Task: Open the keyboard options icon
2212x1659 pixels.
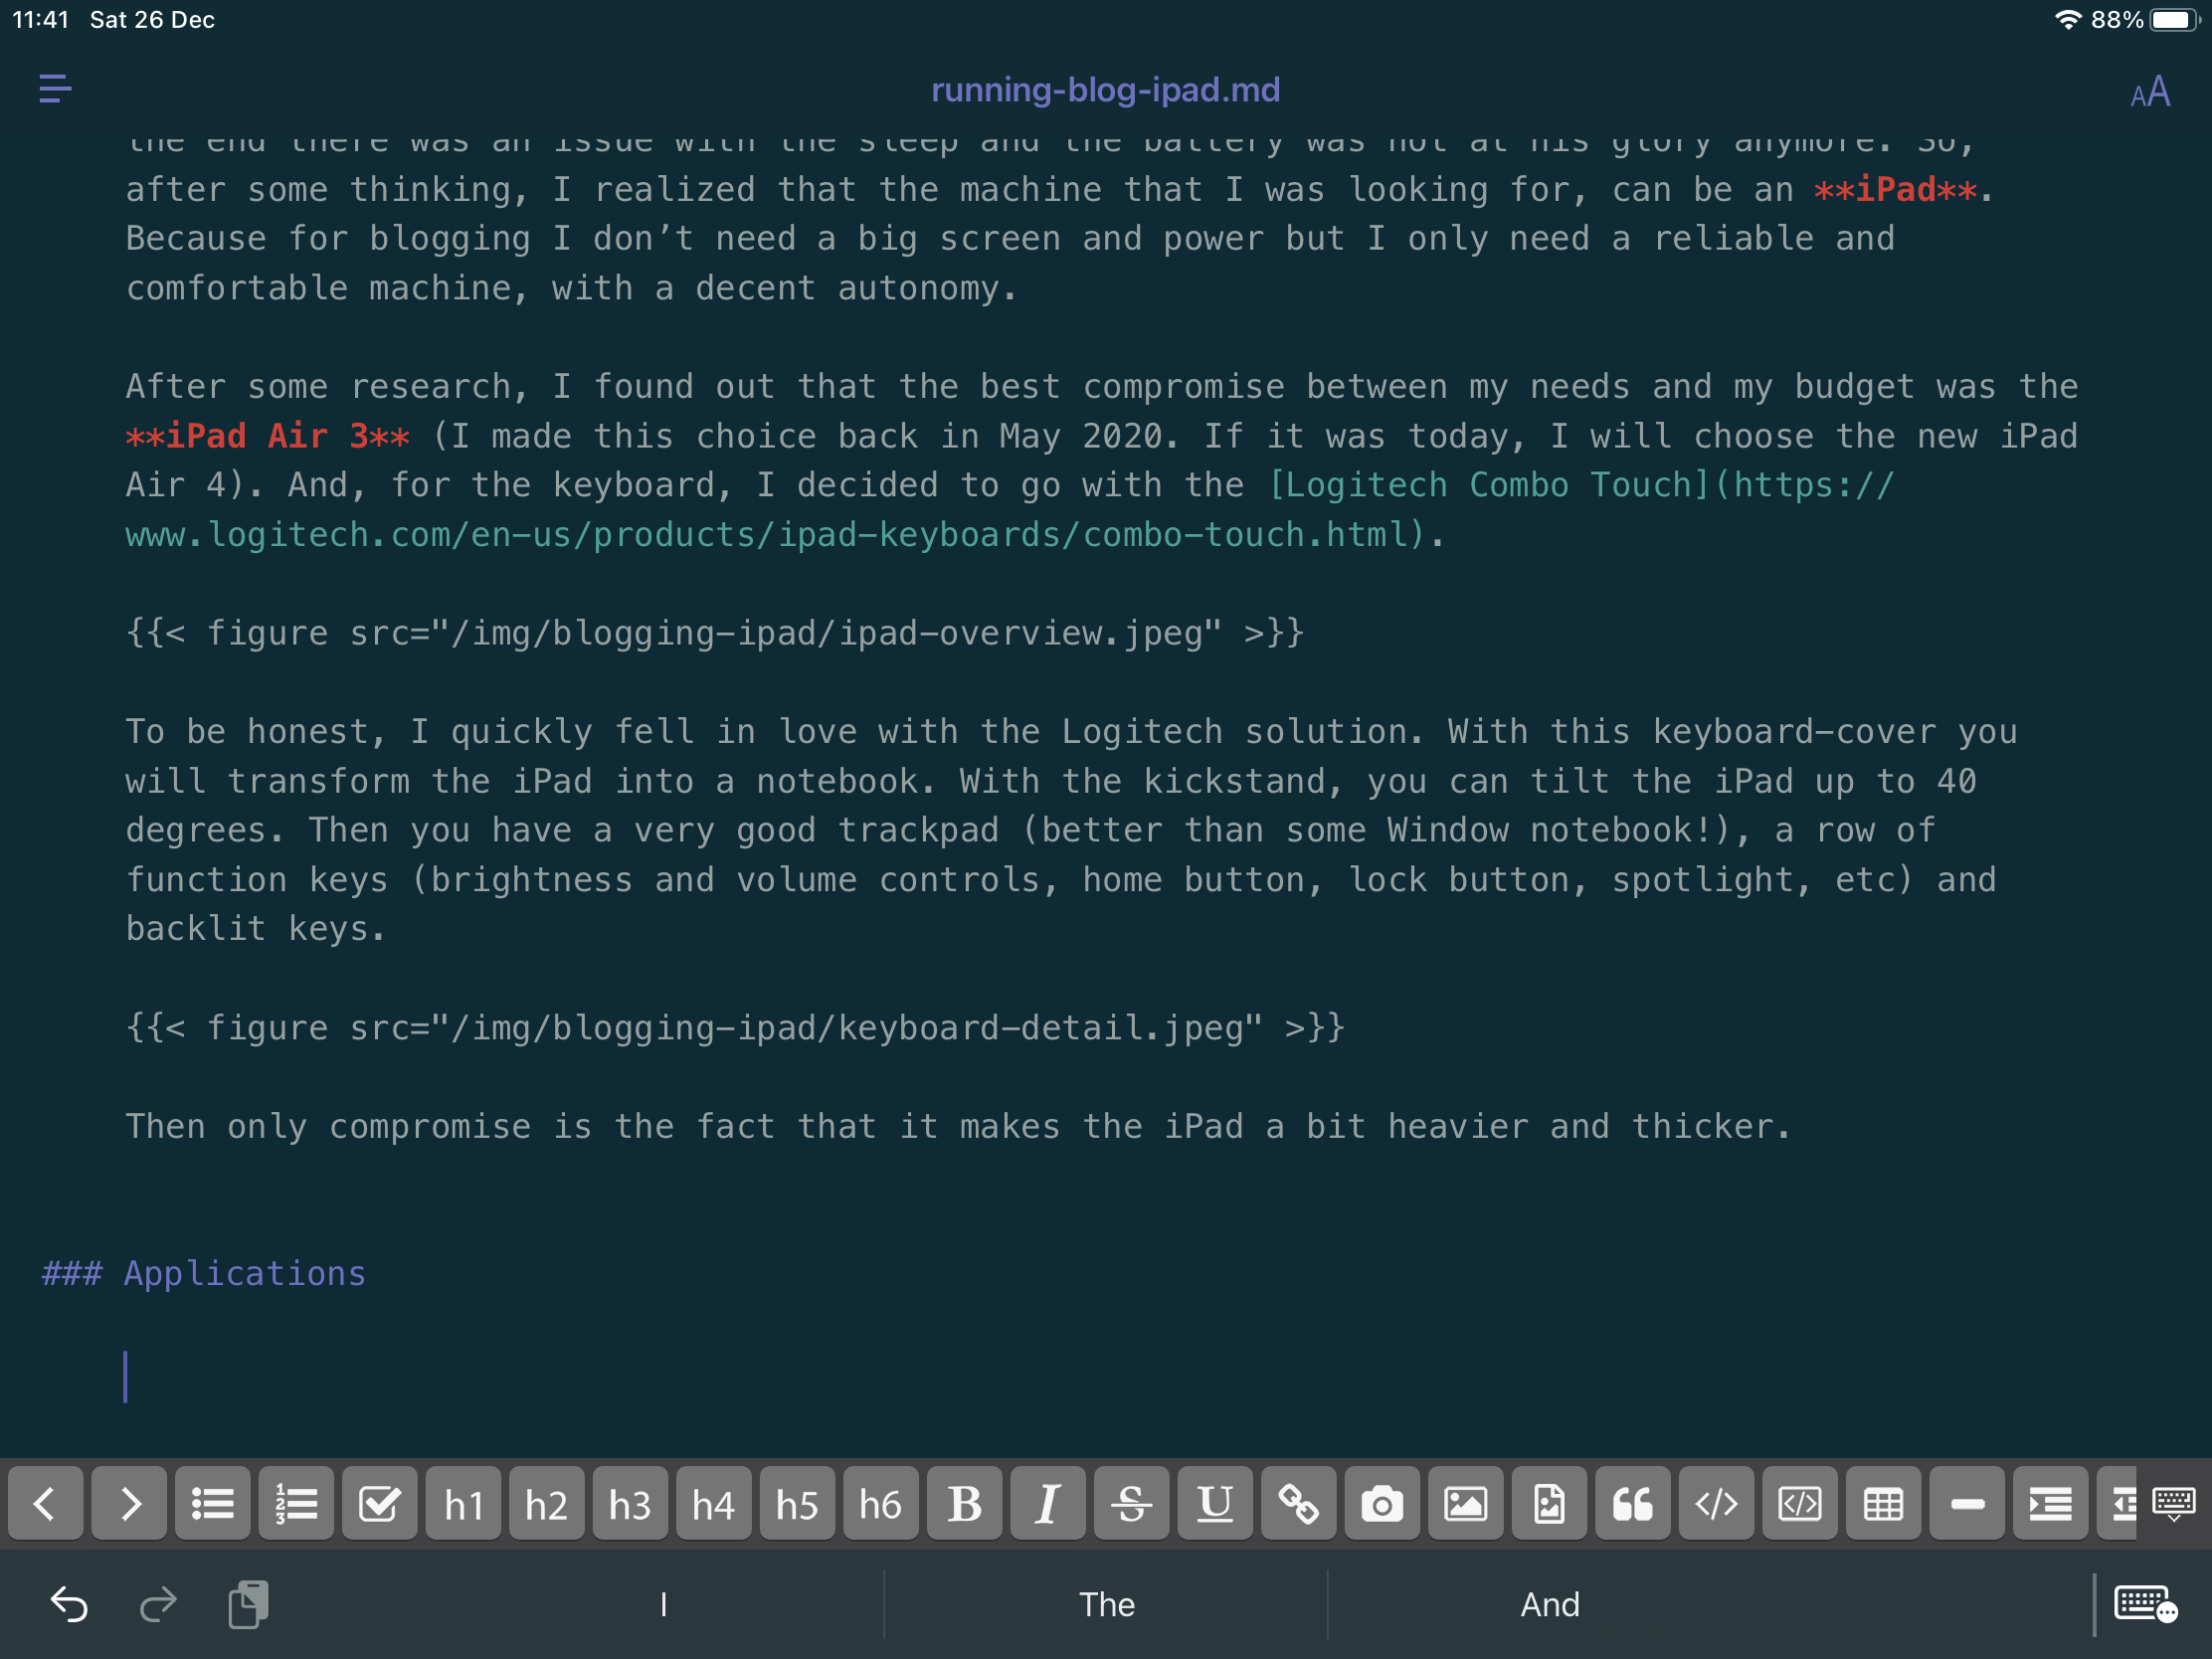Action: pyautogui.click(x=2145, y=1604)
